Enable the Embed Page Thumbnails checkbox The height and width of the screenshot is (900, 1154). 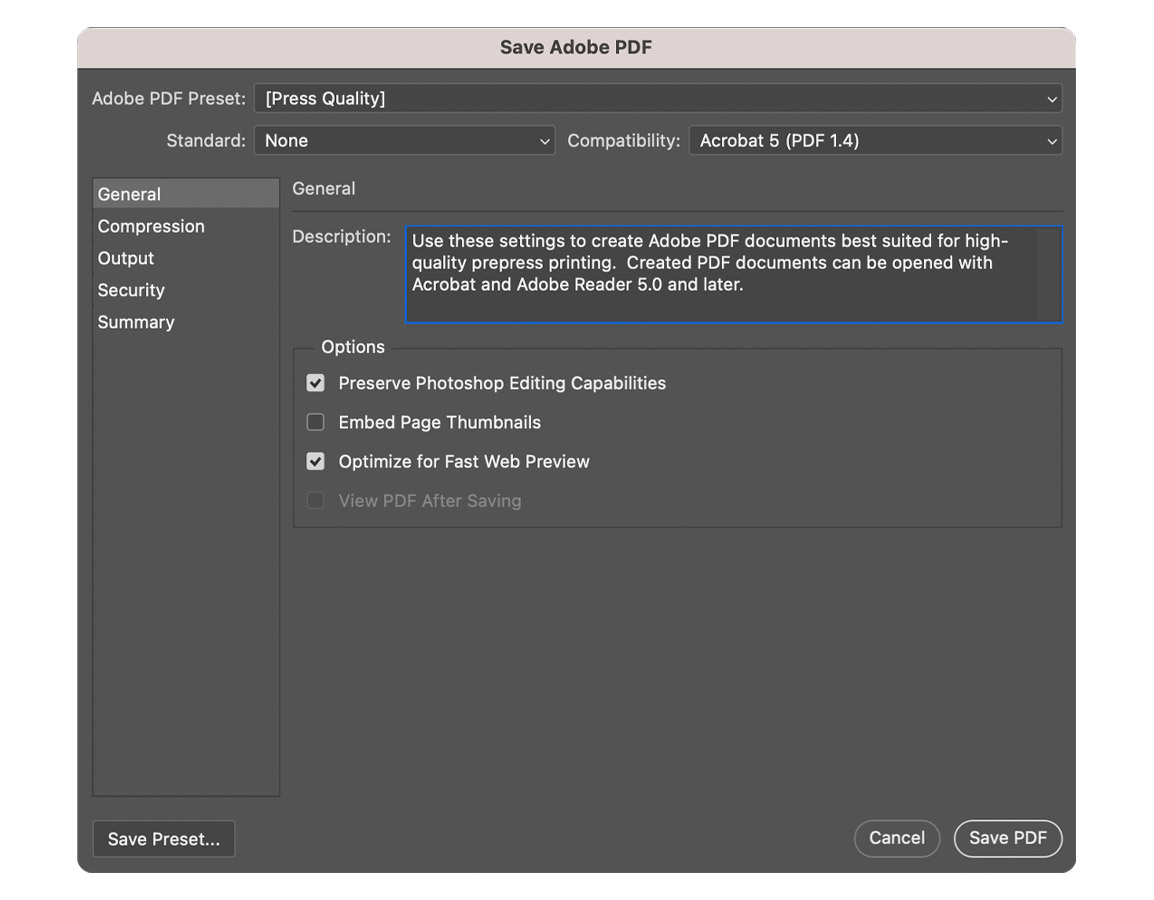[316, 422]
